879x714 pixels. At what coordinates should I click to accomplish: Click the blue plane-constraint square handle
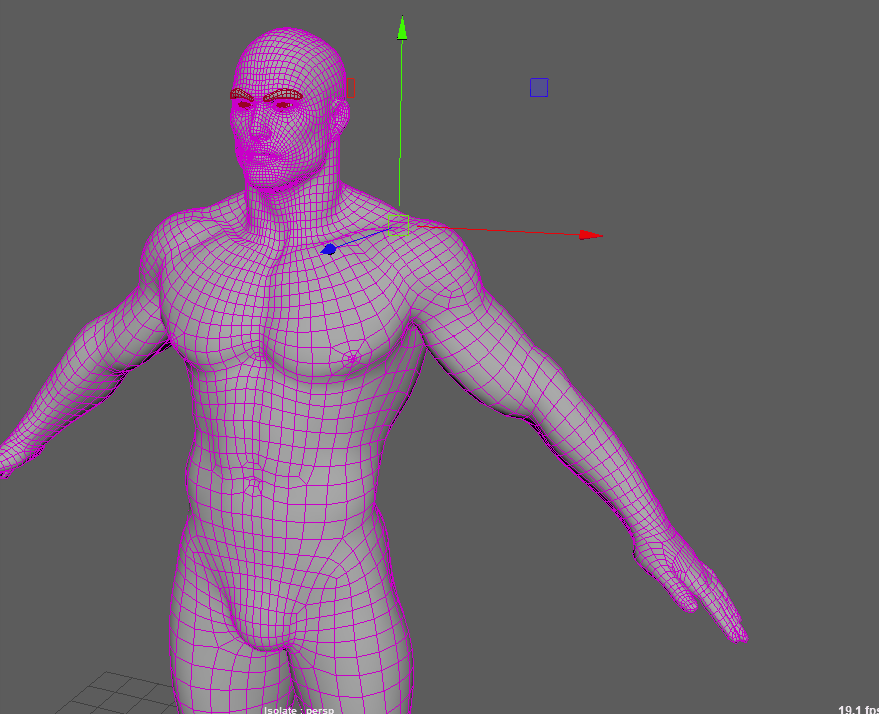click(x=539, y=88)
